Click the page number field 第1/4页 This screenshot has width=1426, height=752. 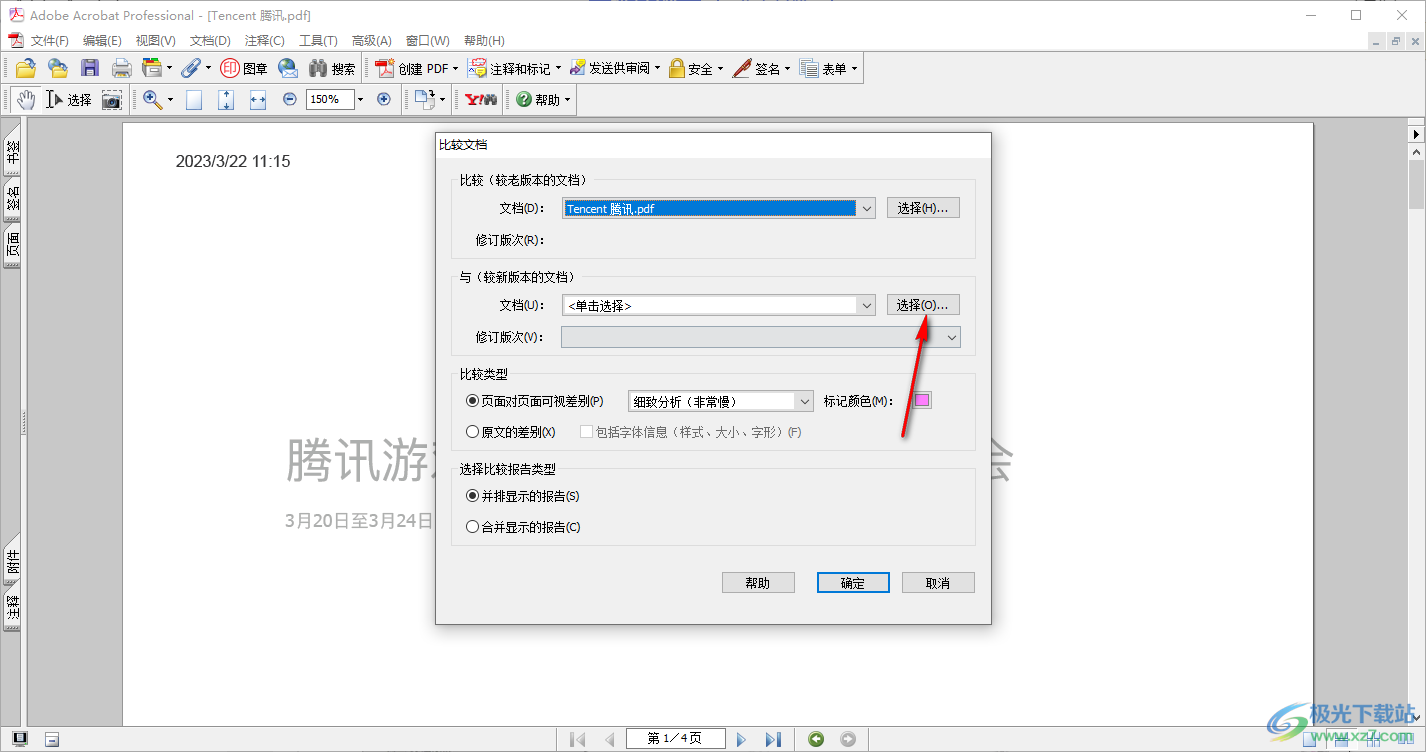[675, 739]
